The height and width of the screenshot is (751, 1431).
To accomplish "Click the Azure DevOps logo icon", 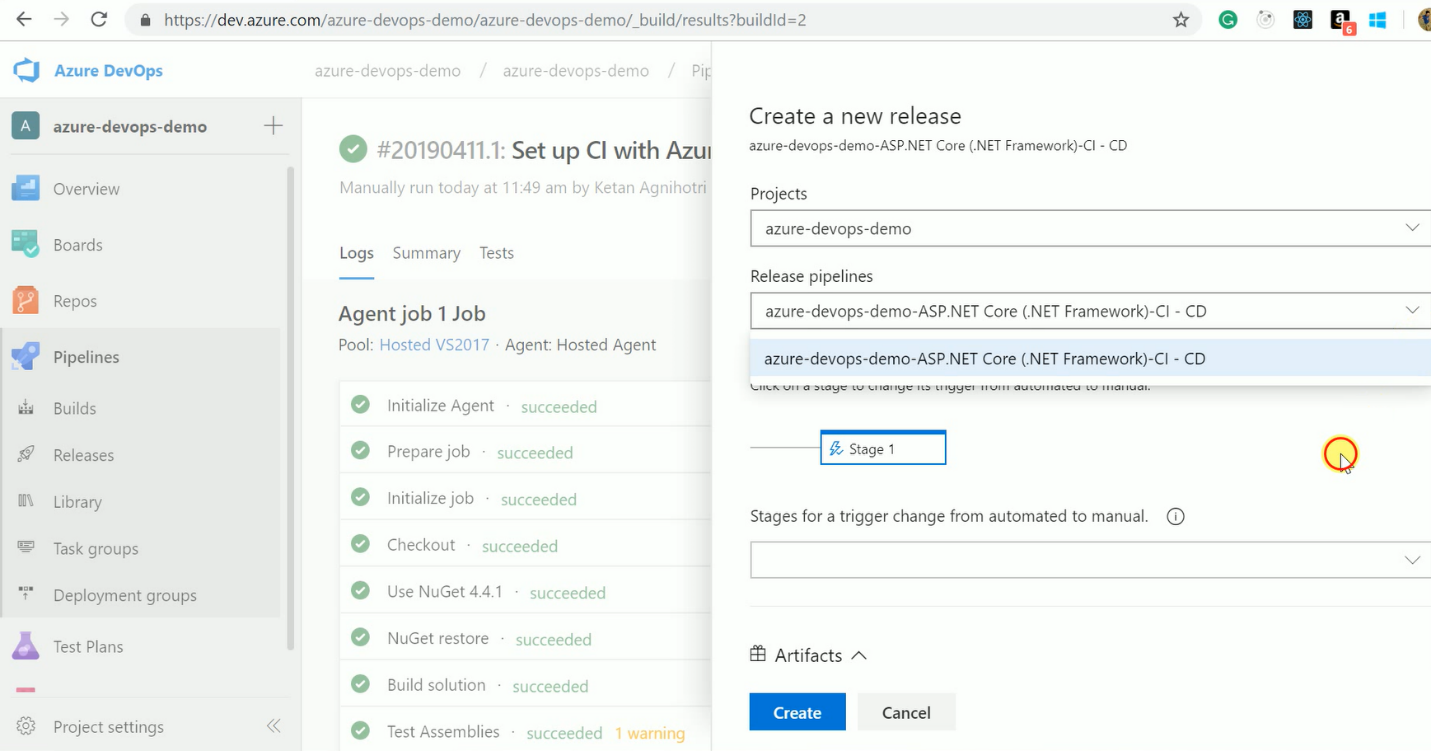I will tap(26, 71).
